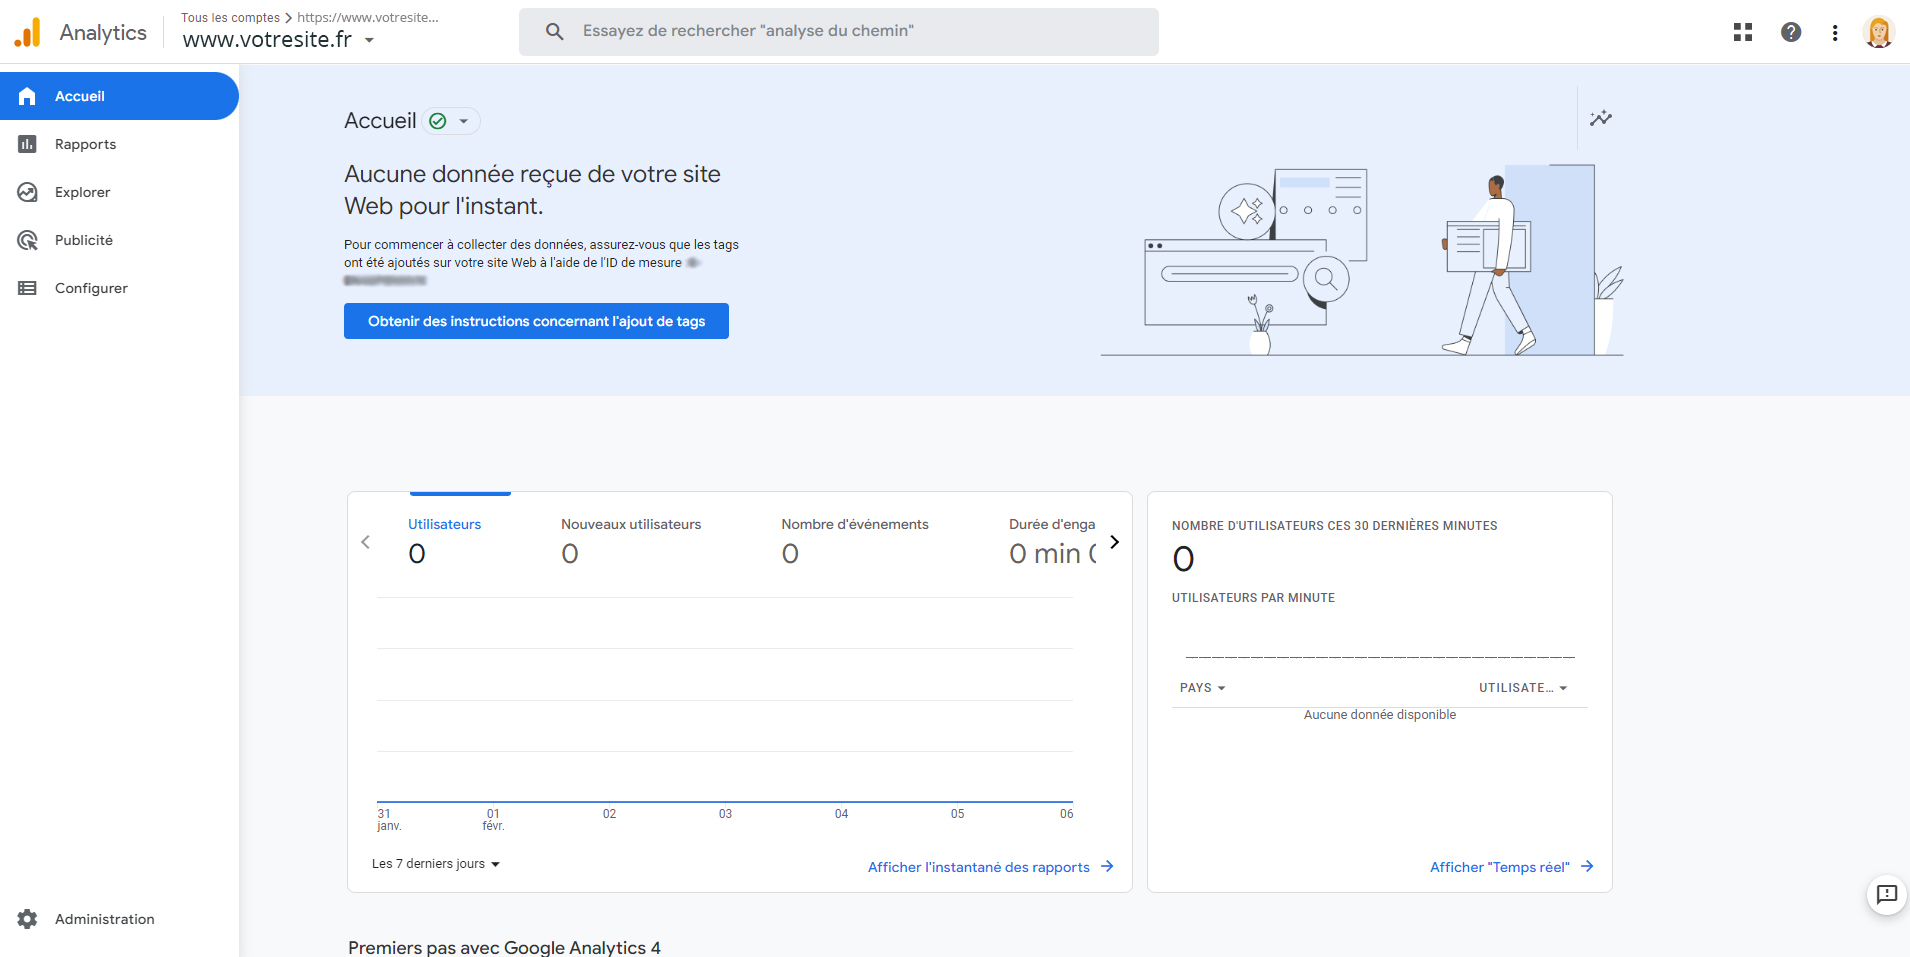This screenshot has width=1910, height=957.
Task: Open the help question mark icon
Action: (1791, 32)
